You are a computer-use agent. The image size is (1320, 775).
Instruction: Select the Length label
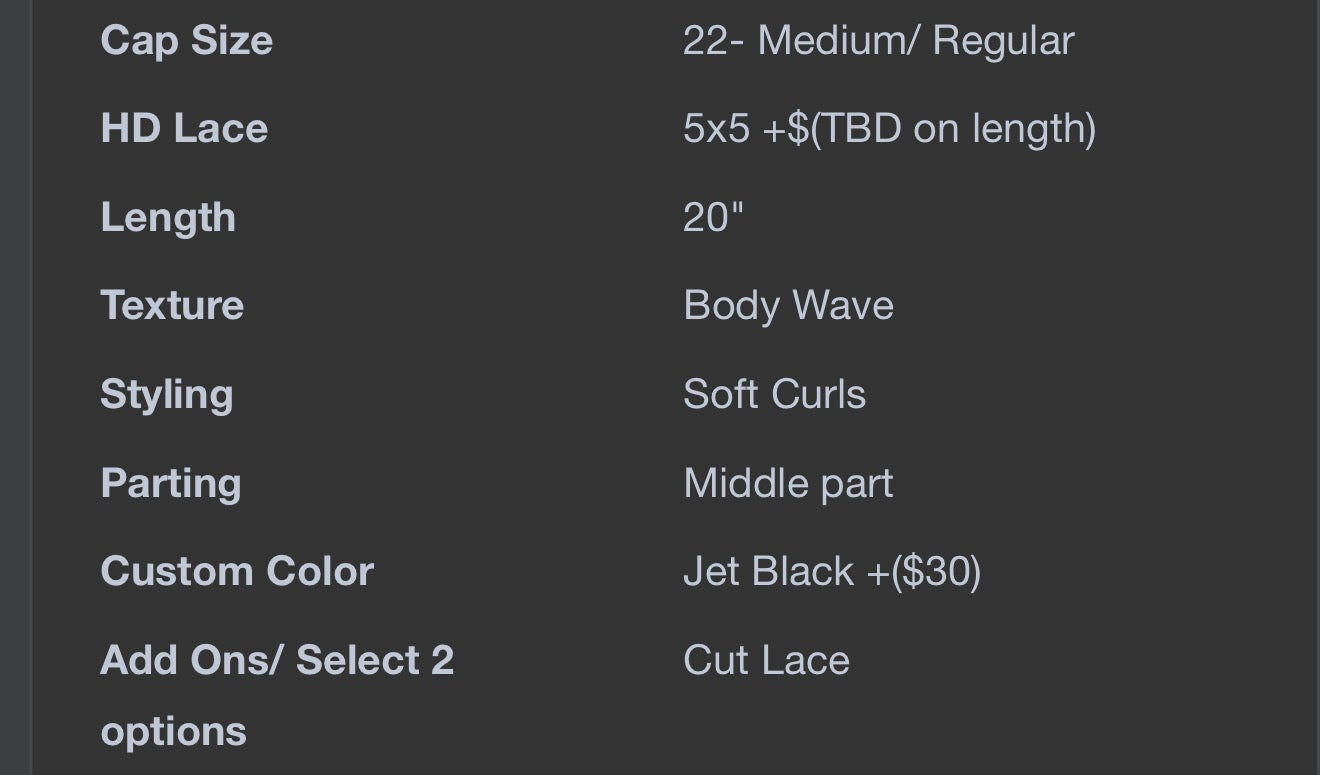pyautogui.click(x=168, y=218)
